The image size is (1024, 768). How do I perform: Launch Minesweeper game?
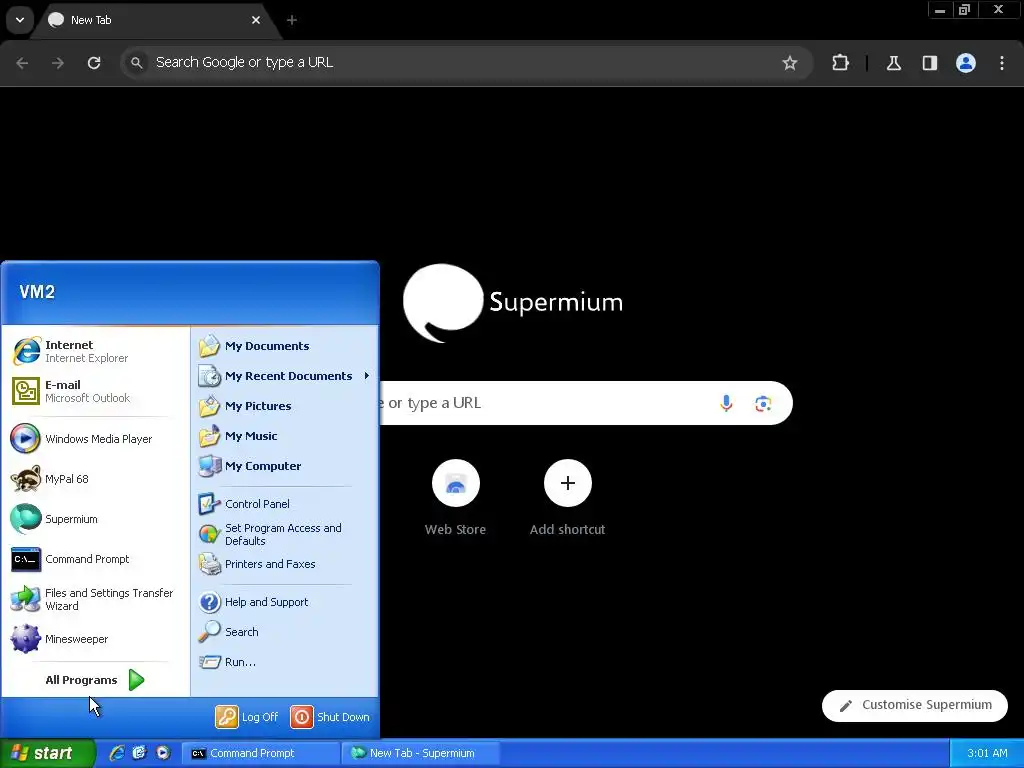point(95,639)
